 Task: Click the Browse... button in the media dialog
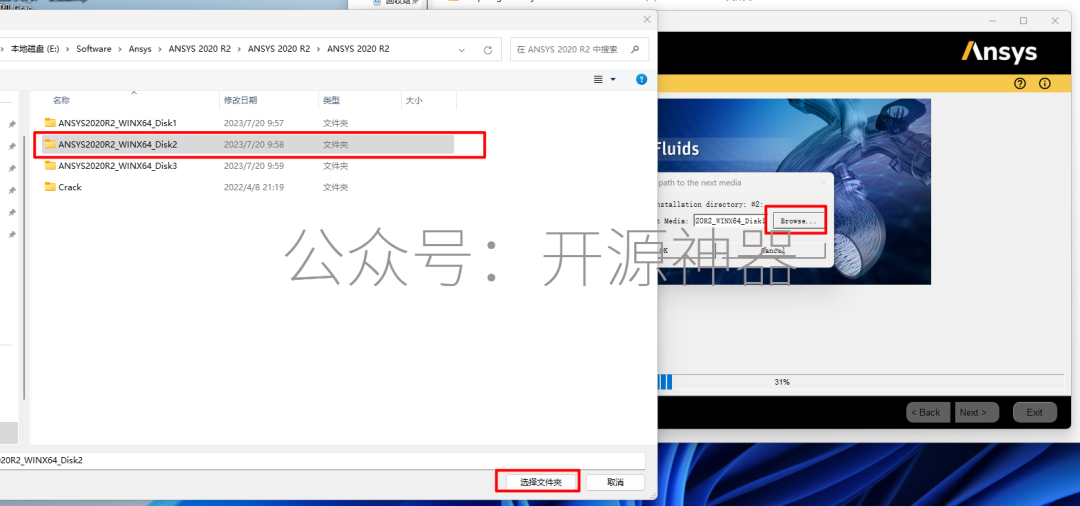pos(798,221)
